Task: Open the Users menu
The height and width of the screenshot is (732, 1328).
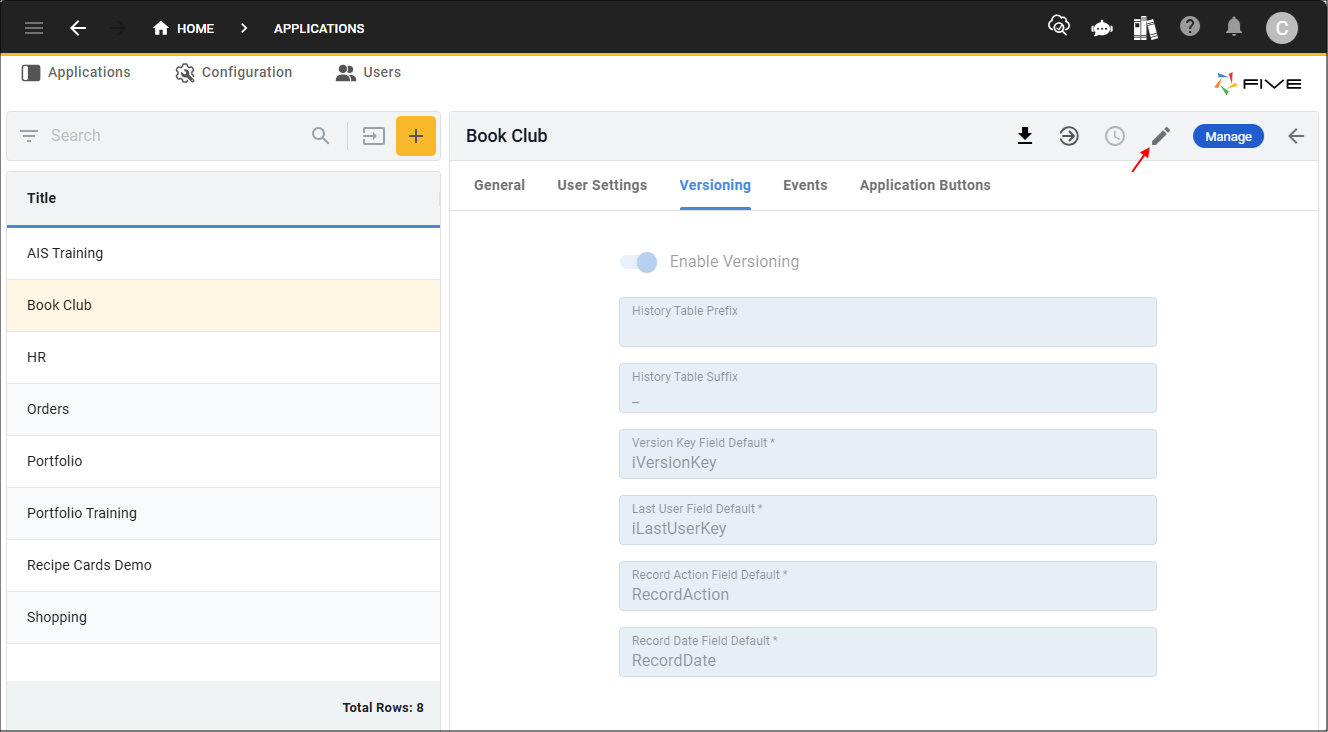Action: 368,72
